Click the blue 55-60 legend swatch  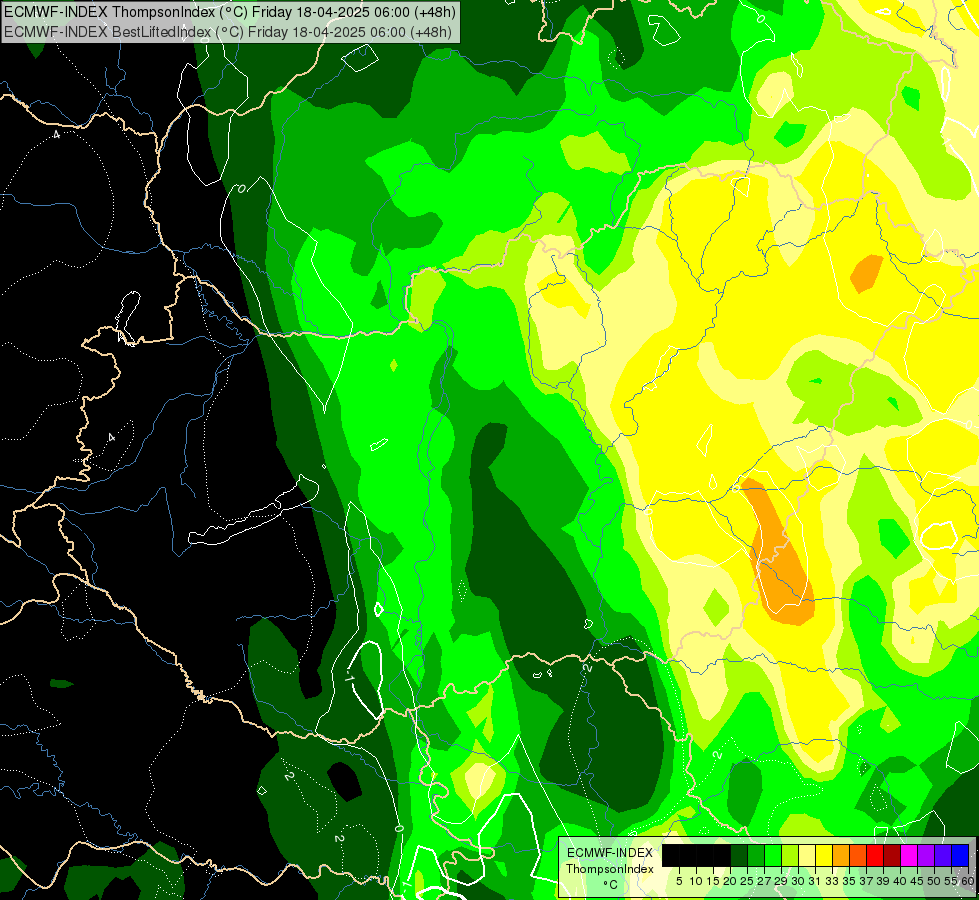pyautogui.click(x=960, y=855)
